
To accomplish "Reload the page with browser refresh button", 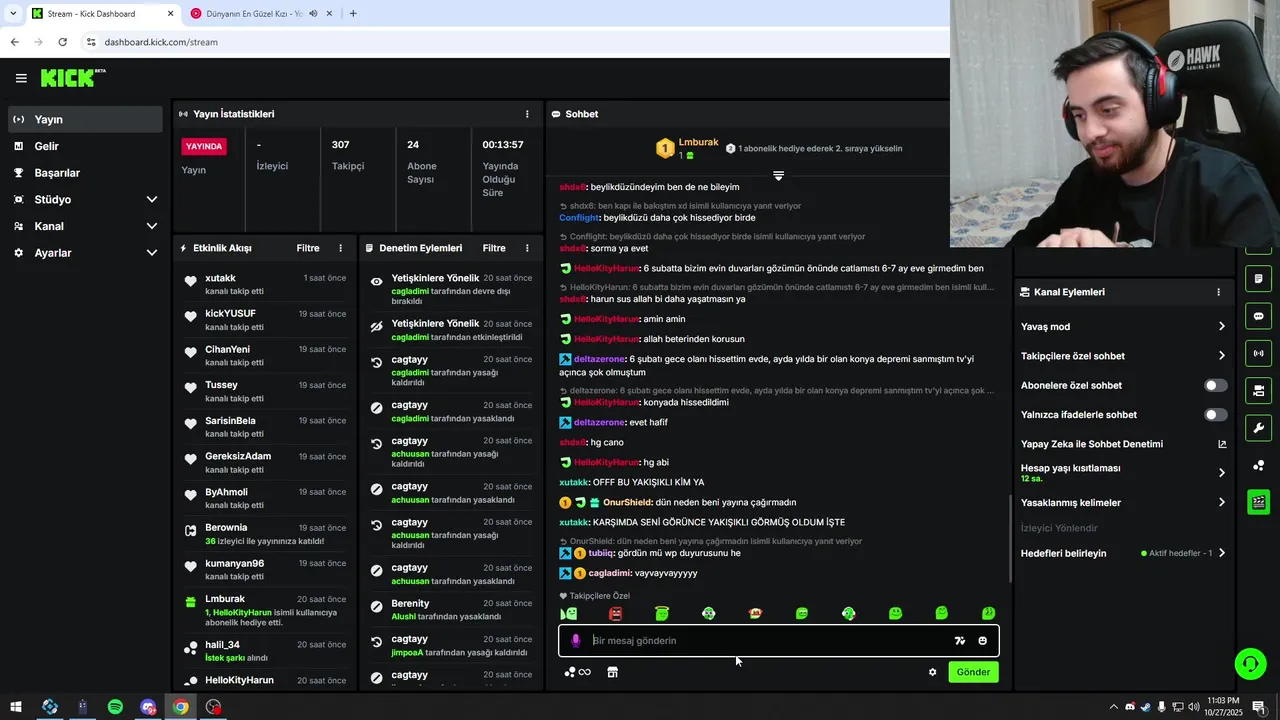I will pyautogui.click(x=62, y=42).
